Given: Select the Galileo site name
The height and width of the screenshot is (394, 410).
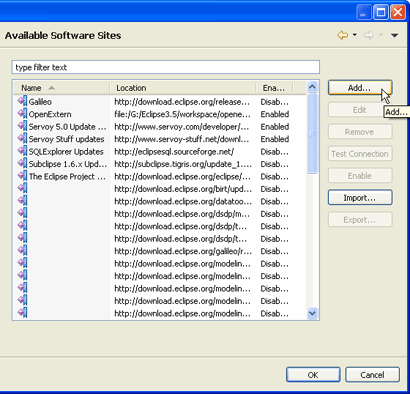Looking at the screenshot, I should (40, 102).
